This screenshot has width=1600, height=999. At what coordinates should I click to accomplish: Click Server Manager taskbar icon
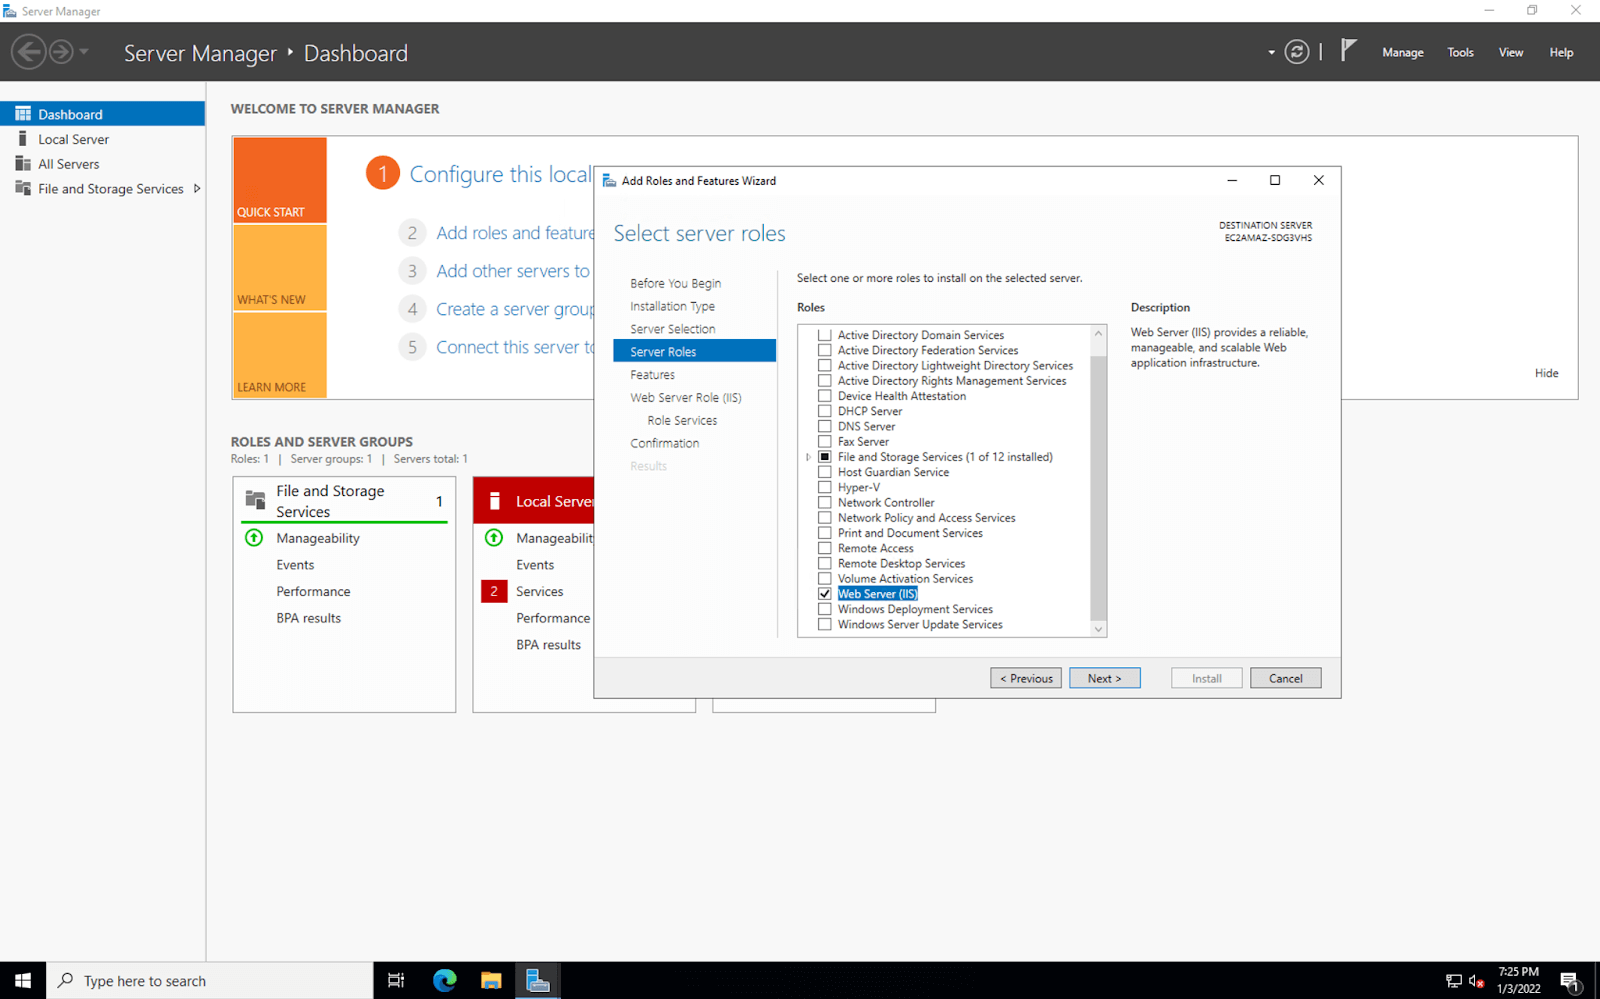click(538, 981)
